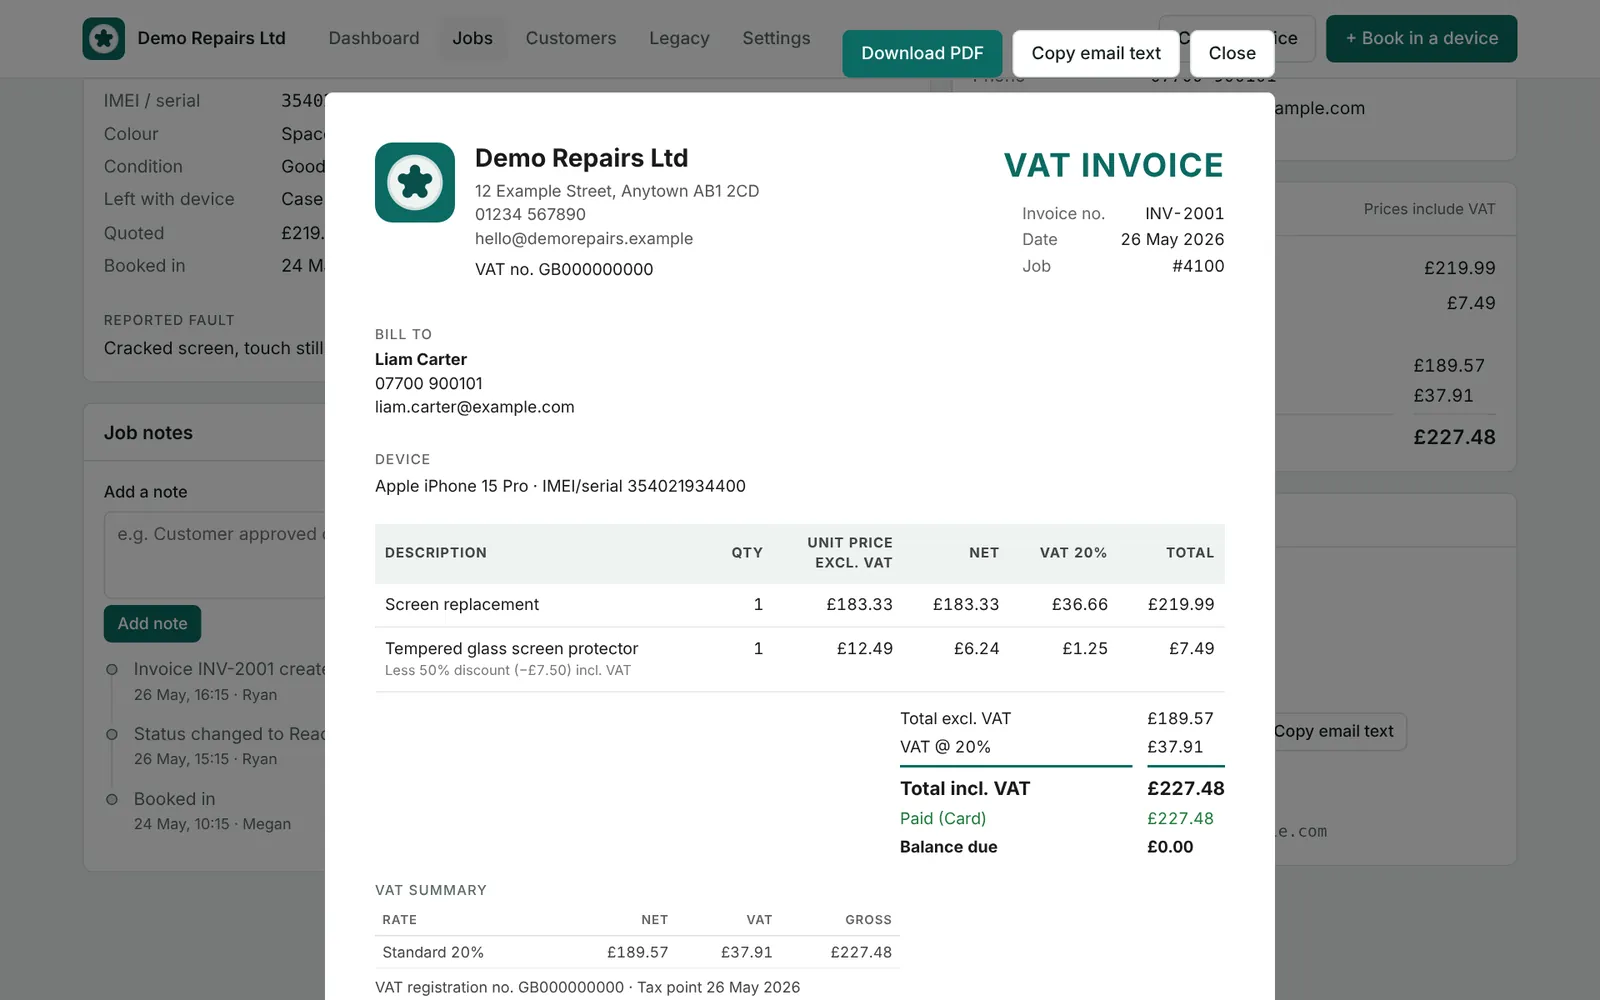Focus the job note text area
Image resolution: width=1600 pixels, height=1000 pixels.
214,555
